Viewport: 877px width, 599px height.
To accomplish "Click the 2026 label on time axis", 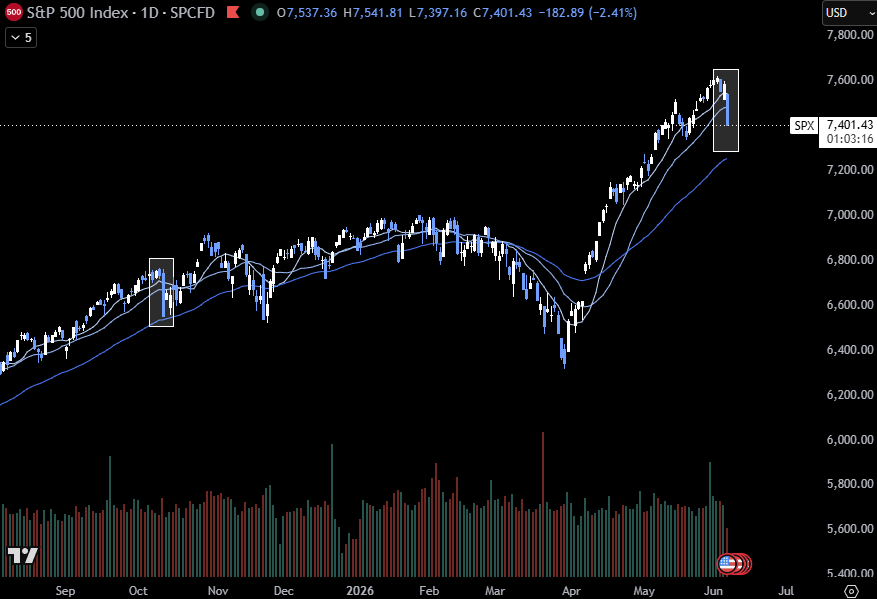I will tap(360, 591).
